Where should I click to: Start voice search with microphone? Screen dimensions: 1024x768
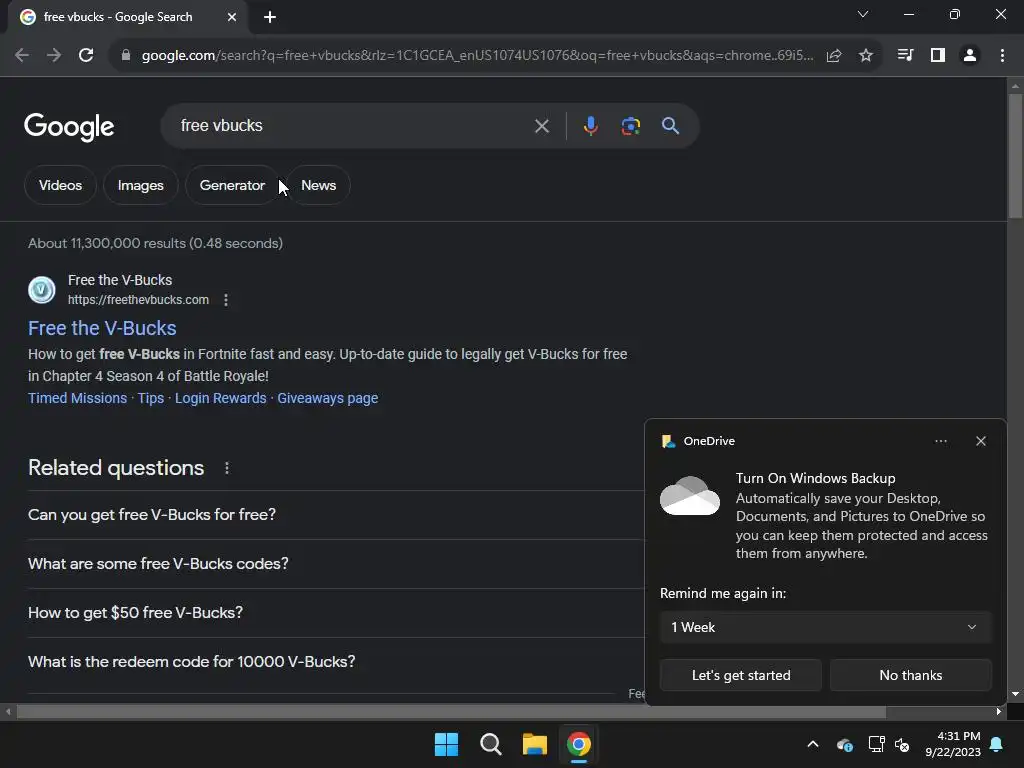(x=590, y=126)
